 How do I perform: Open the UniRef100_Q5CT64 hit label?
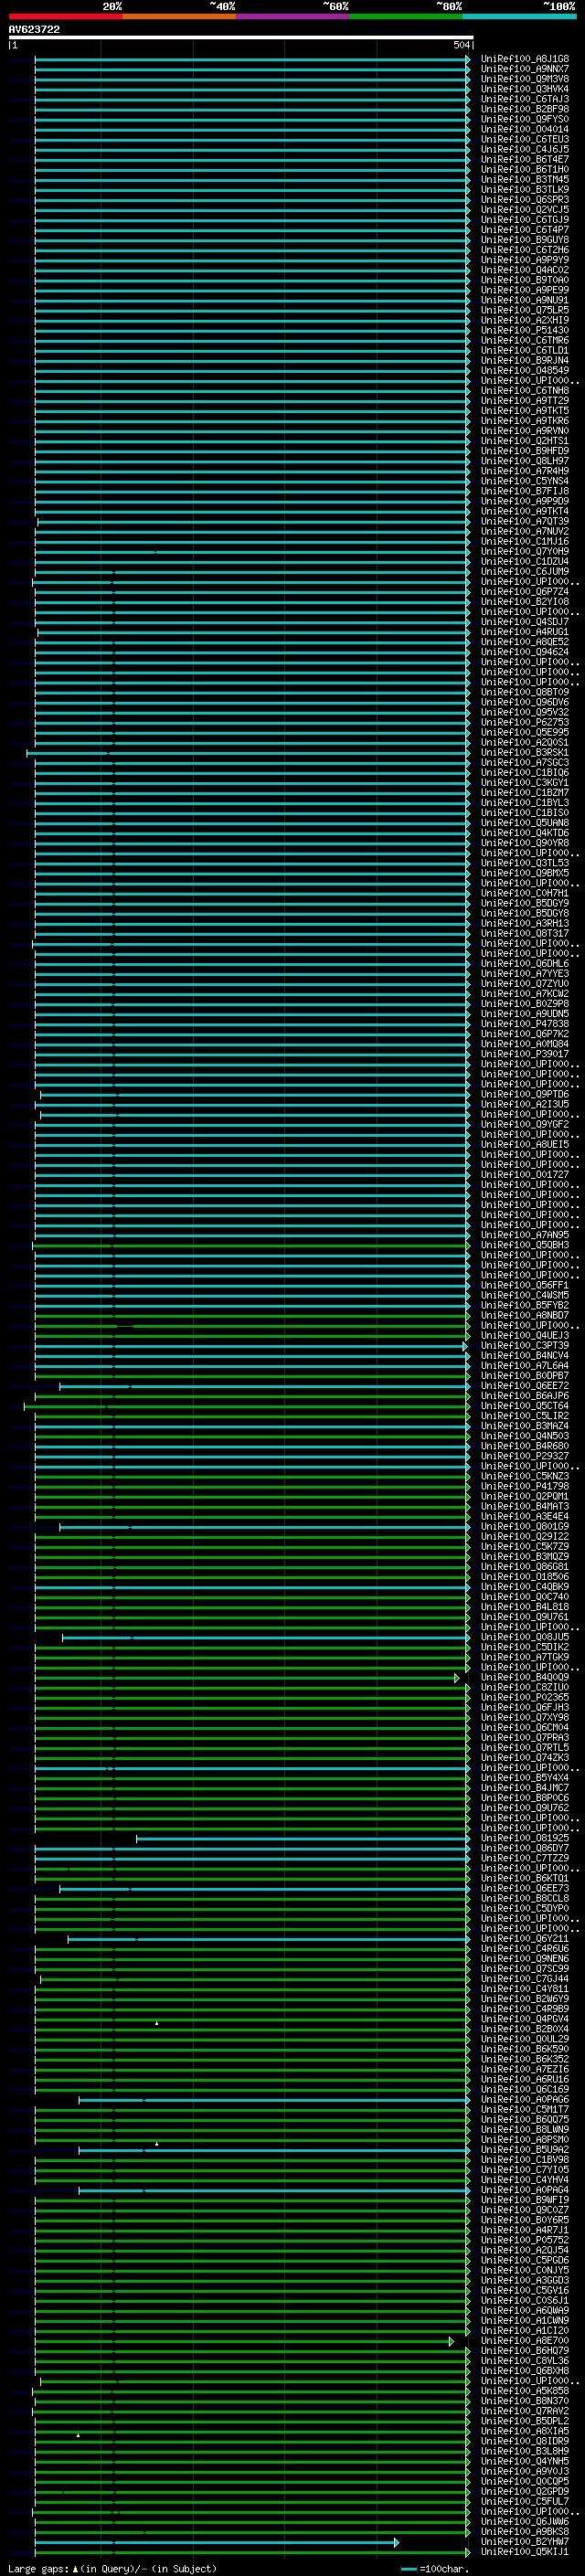point(524,1406)
